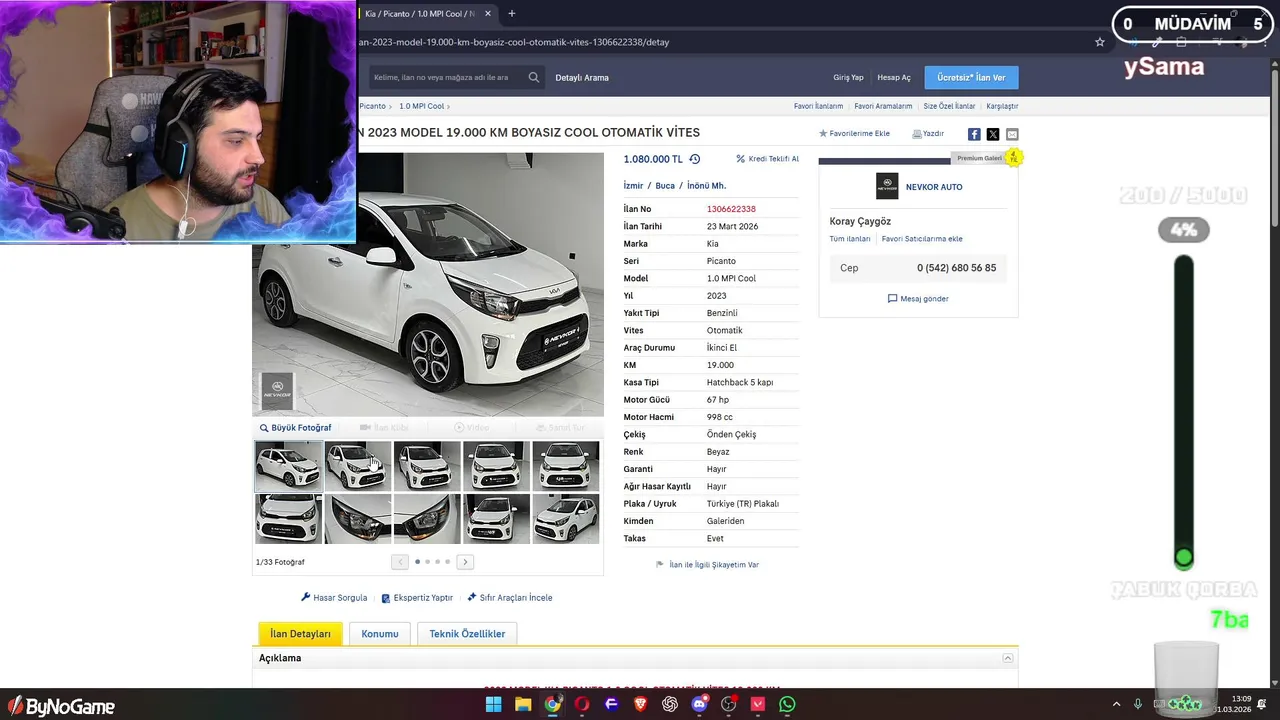Switch to Konumu tab
This screenshot has width=1280, height=720.
point(380,634)
